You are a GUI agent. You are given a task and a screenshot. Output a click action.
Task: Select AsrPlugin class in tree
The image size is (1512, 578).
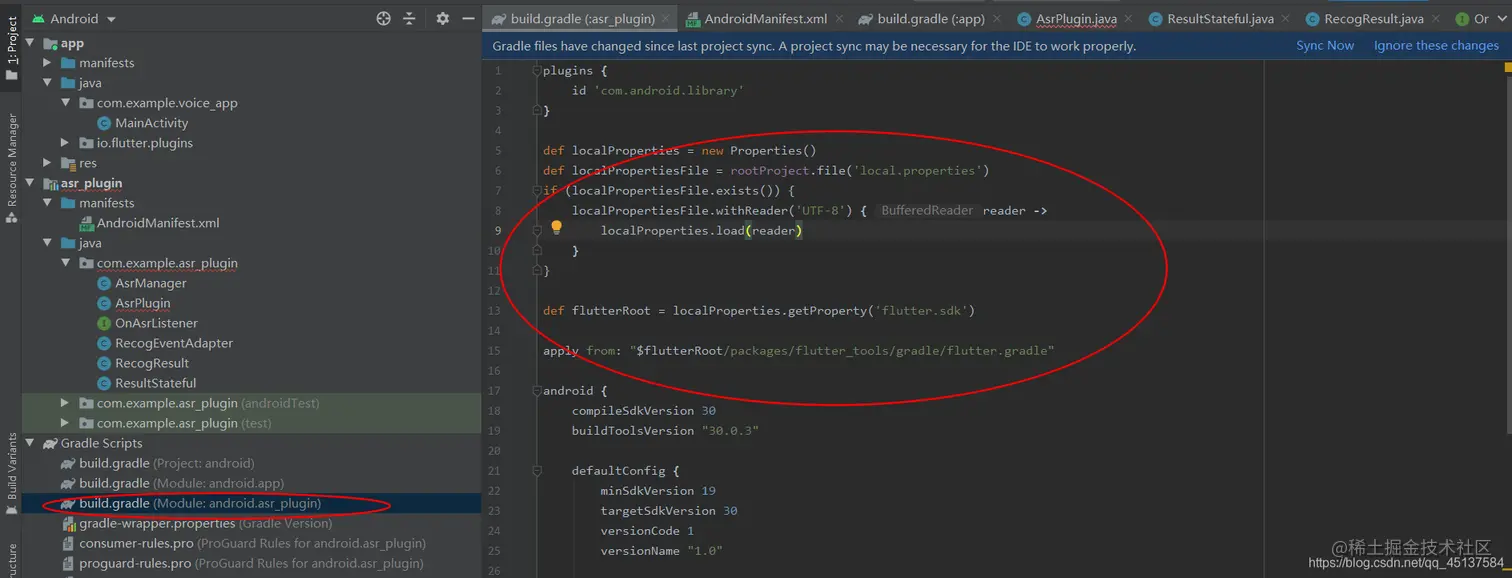142,303
